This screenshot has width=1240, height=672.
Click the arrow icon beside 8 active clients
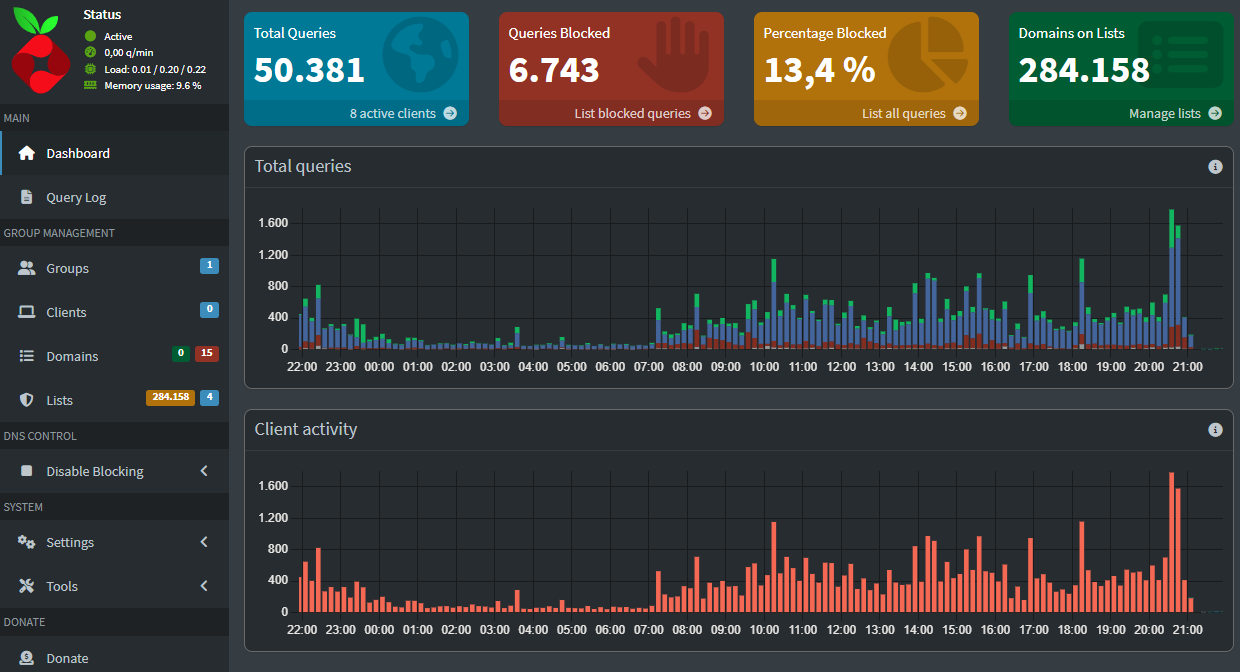[450, 113]
